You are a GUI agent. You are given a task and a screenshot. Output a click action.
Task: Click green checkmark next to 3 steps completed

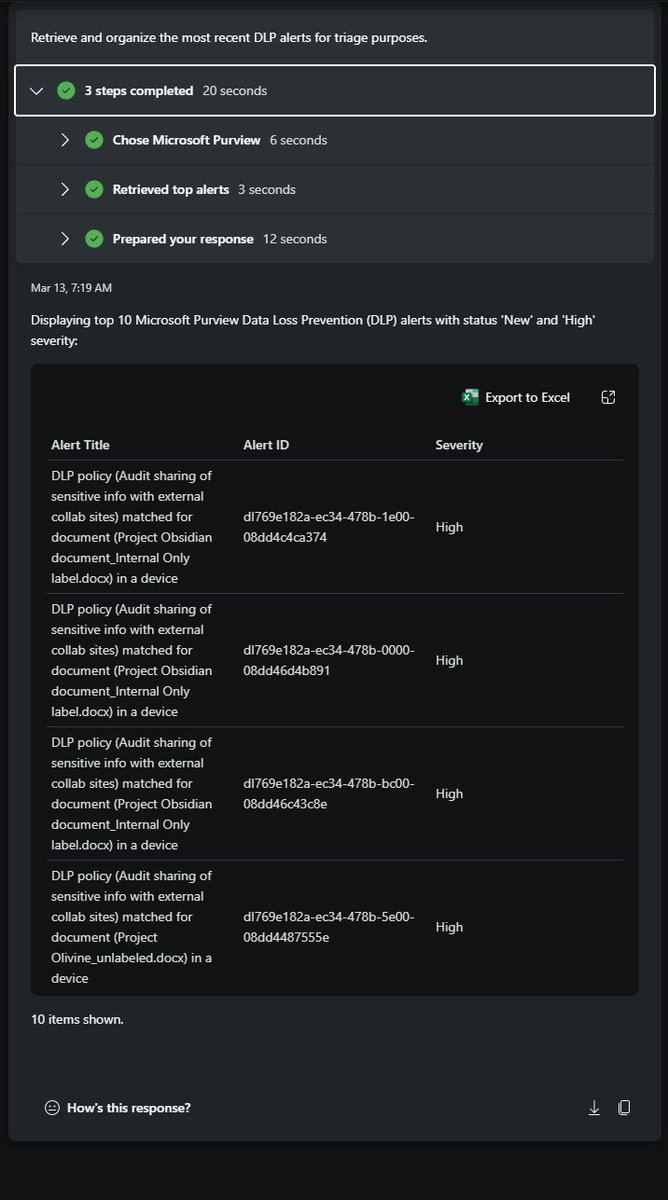(66, 91)
